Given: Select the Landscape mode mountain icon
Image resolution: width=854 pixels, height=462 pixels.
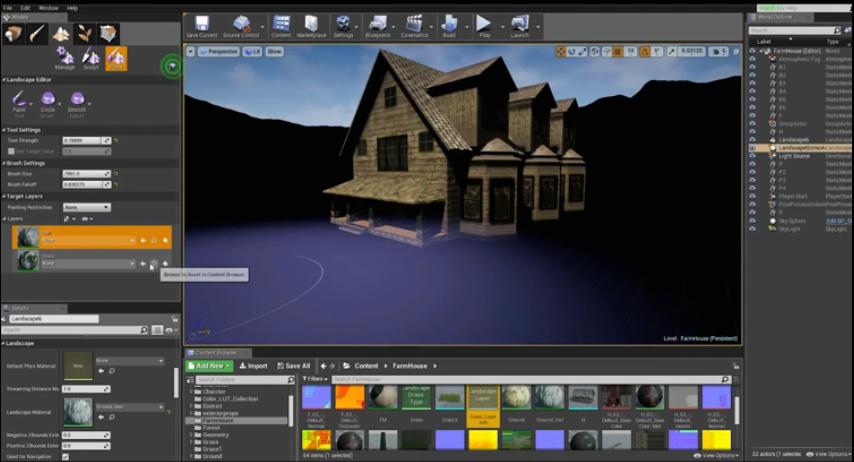Looking at the screenshot, I should (x=60, y=34).
